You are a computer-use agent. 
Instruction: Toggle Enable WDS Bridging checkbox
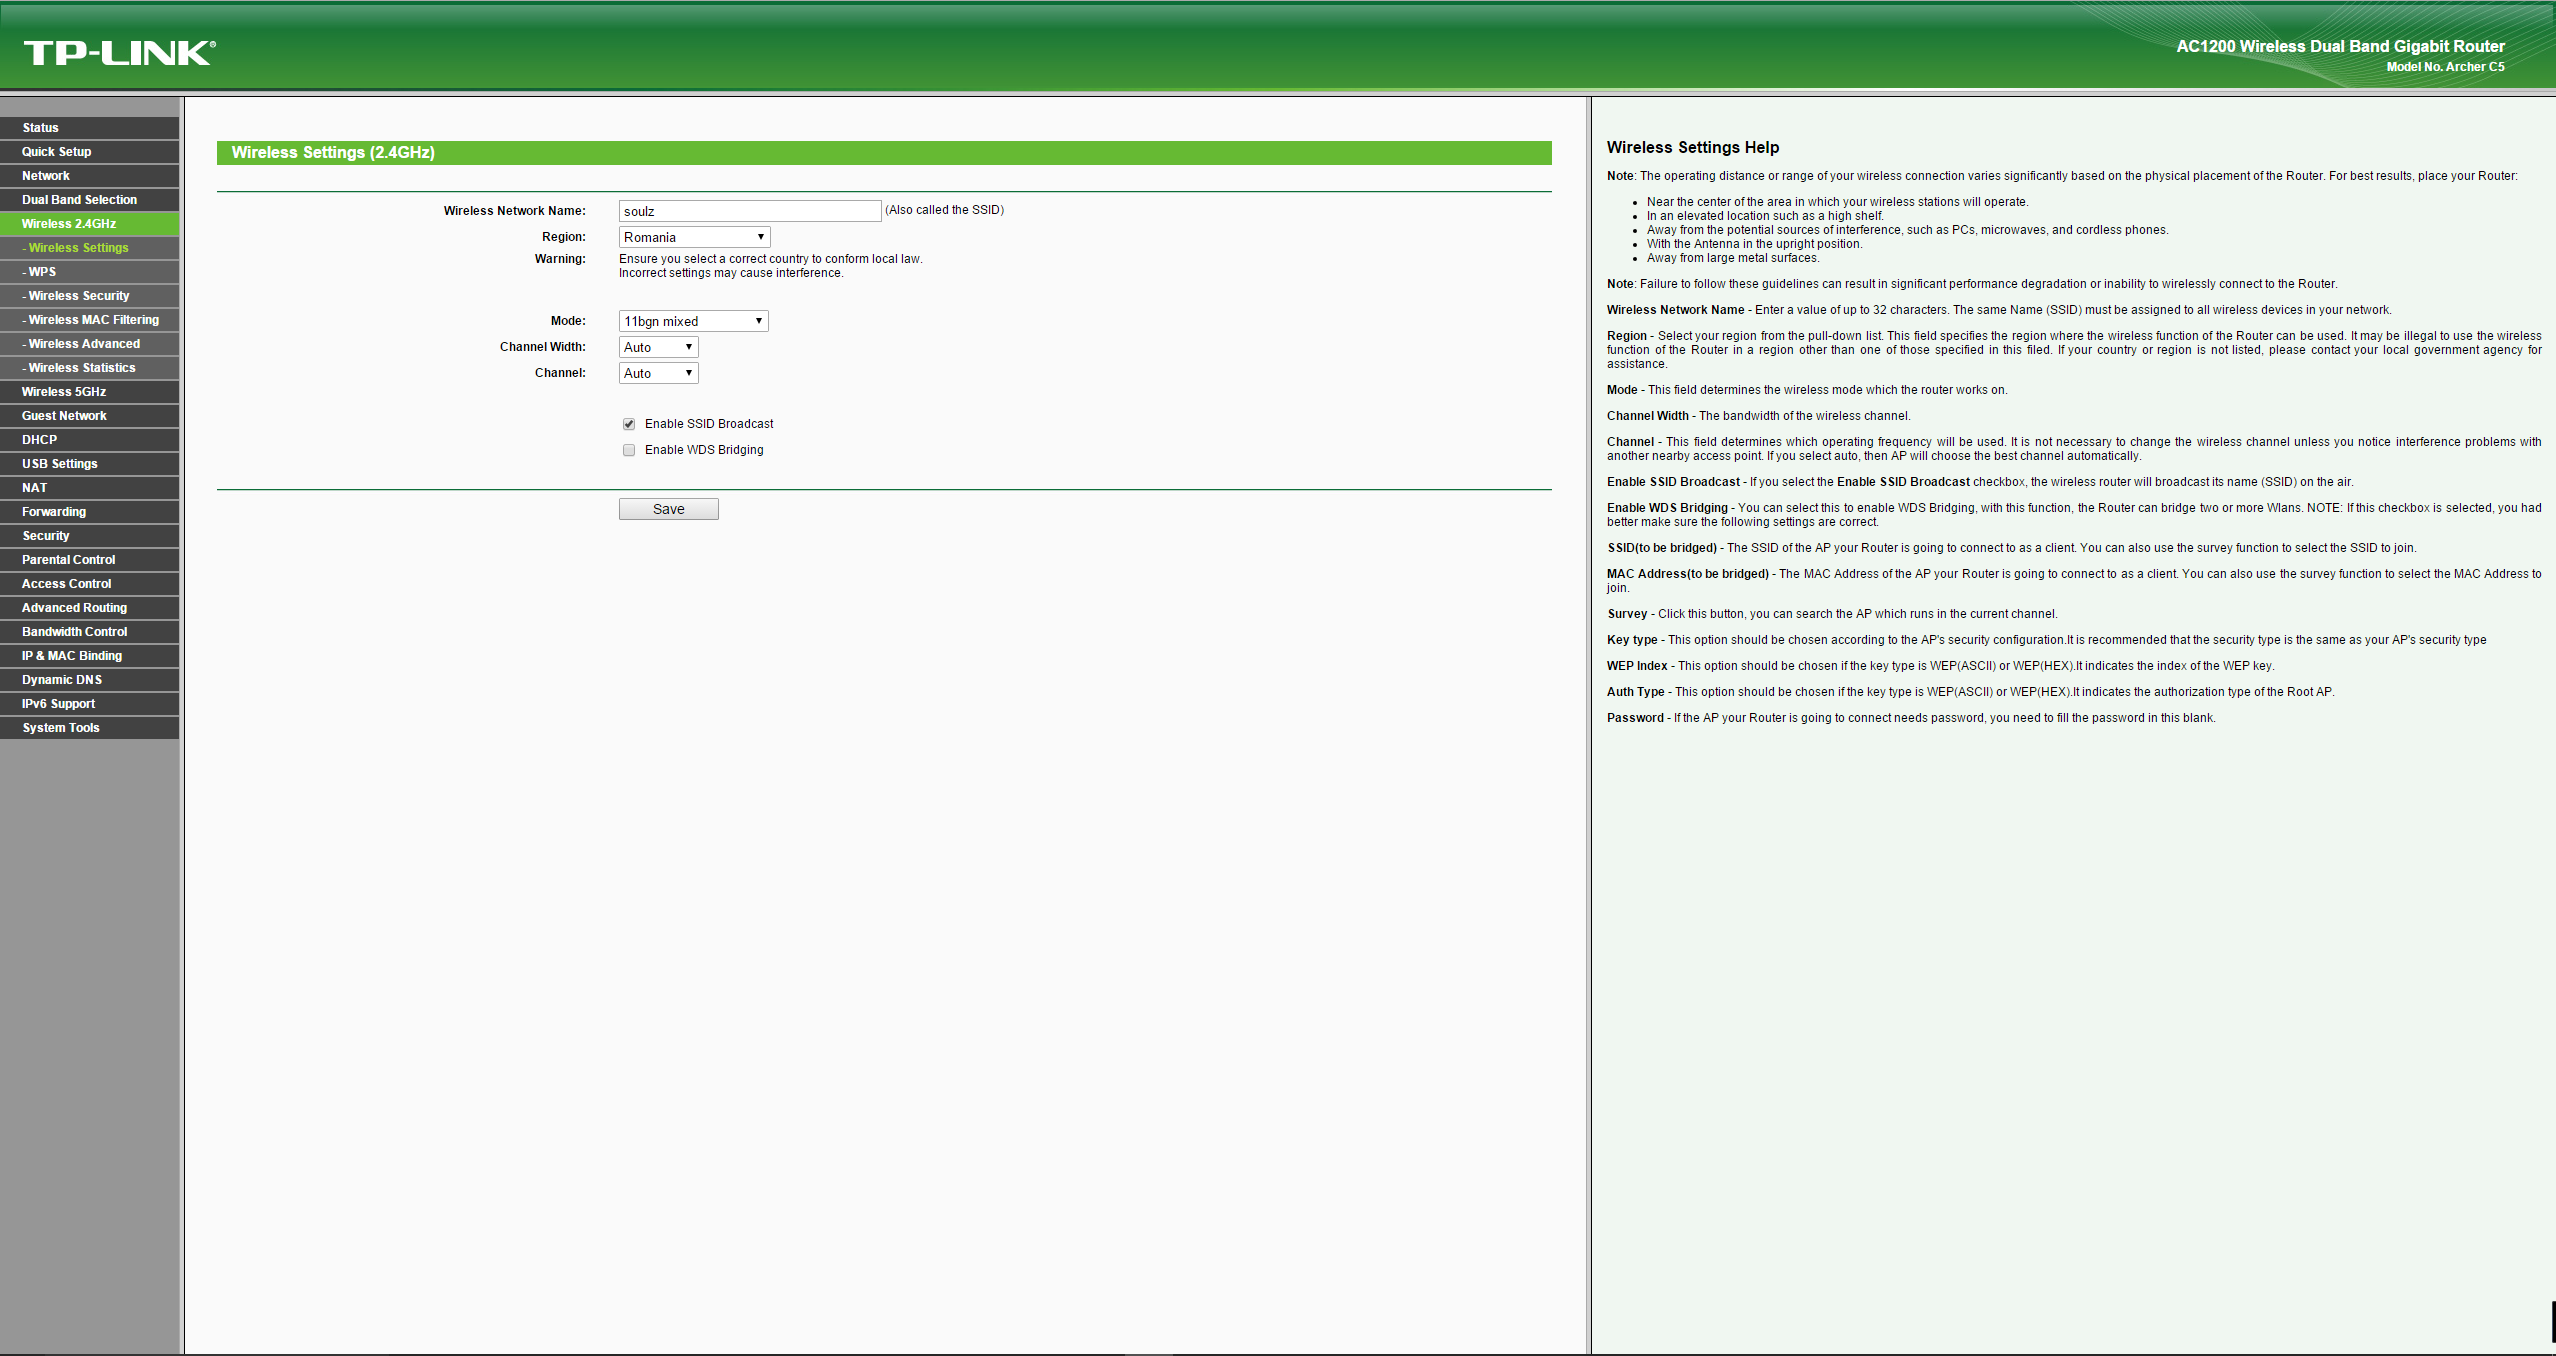pos(629,450)
